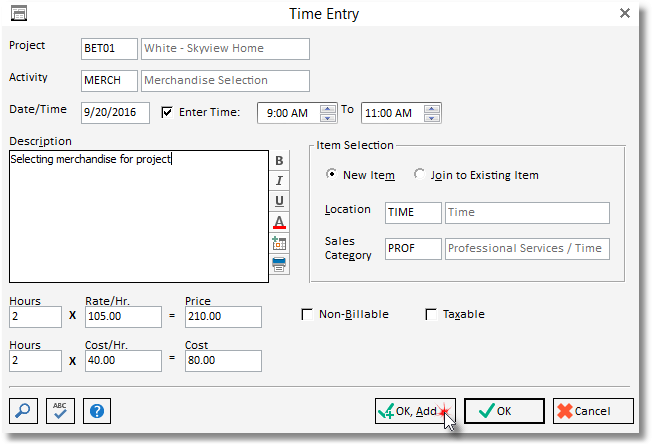
Task: Select the New Item radio option
Action: 331,175
